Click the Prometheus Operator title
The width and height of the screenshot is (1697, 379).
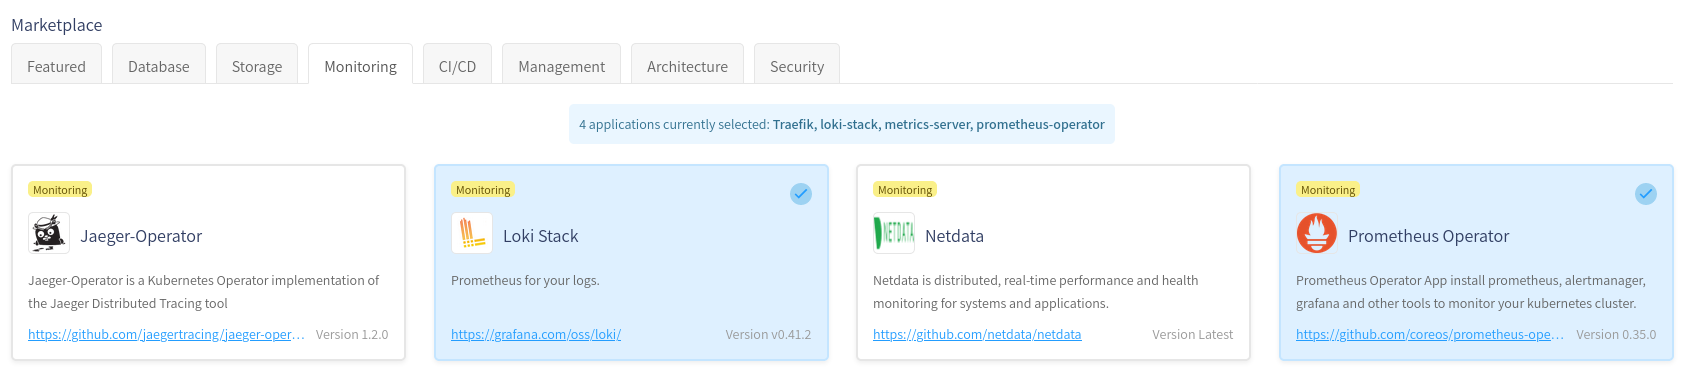[x=1428, y=236]
